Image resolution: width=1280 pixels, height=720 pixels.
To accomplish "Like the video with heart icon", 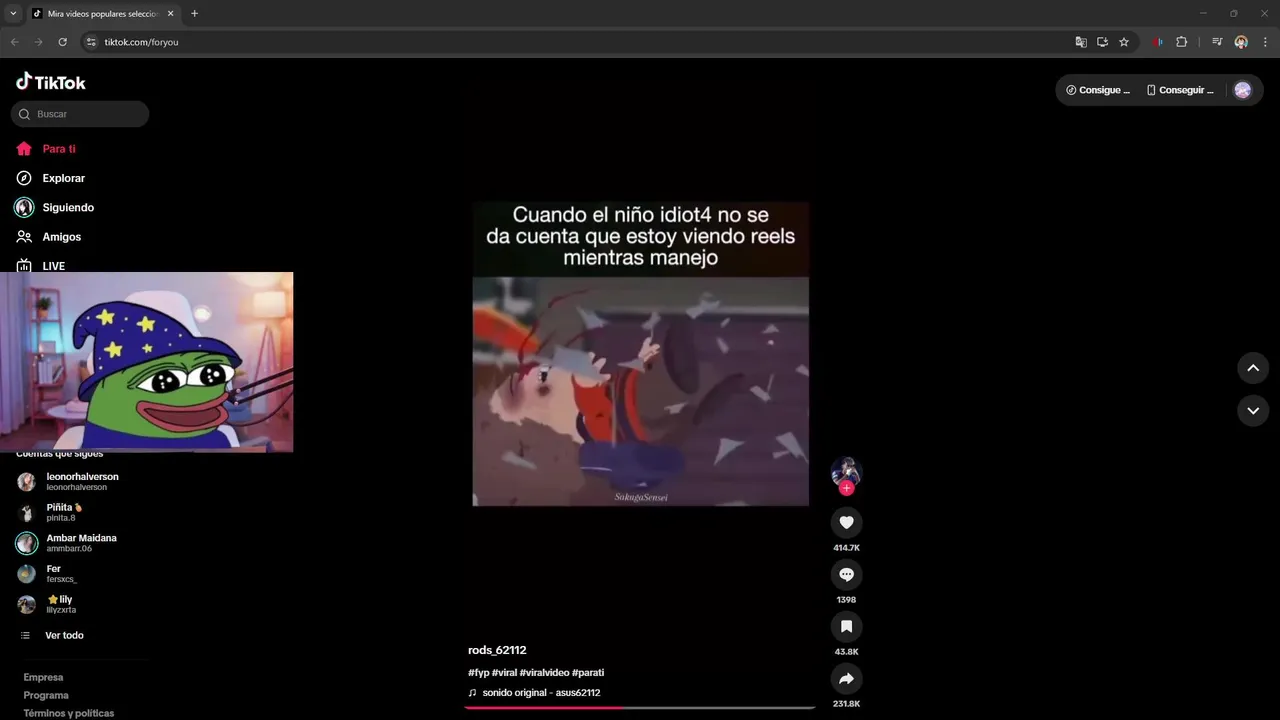I will [x=846, y=522].
